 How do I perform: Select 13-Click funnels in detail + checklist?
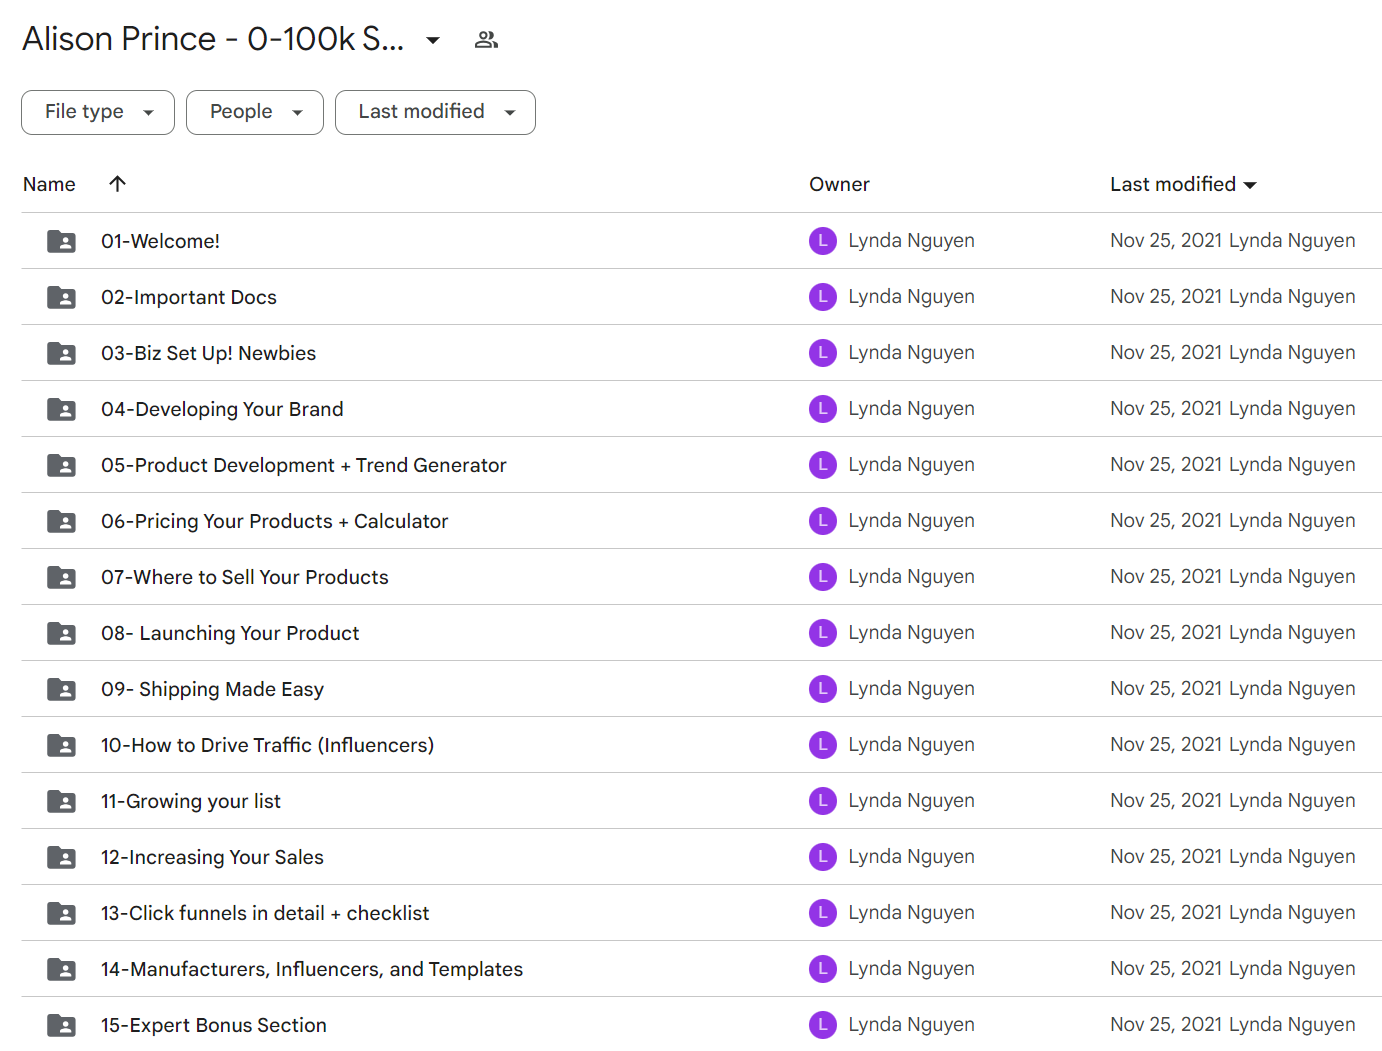point(265,913)
